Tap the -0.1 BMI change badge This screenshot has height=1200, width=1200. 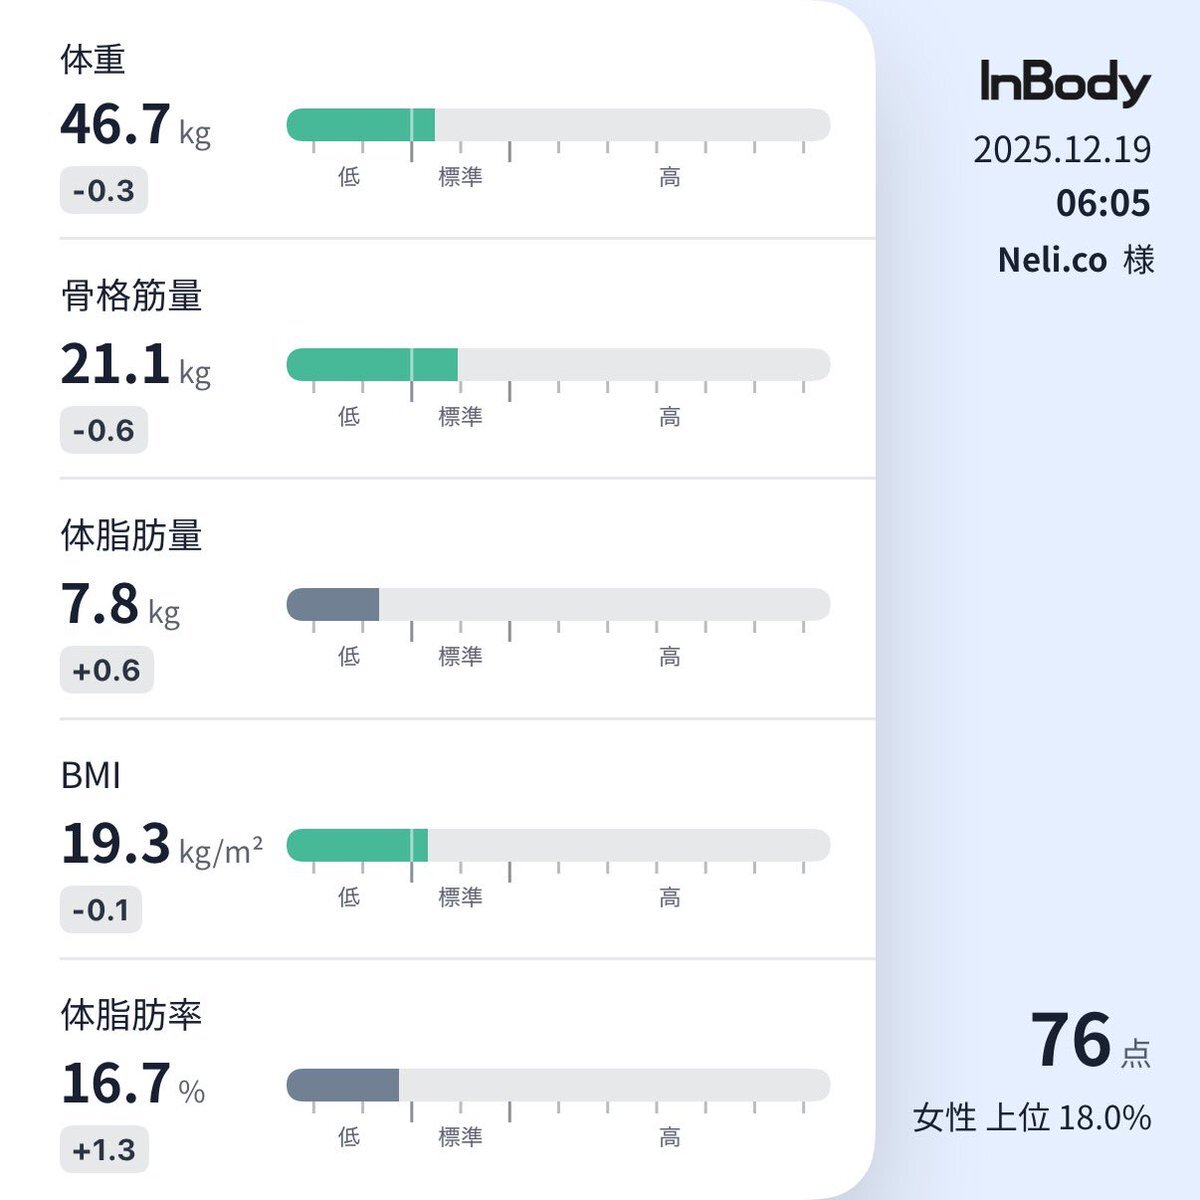[101, 911]
